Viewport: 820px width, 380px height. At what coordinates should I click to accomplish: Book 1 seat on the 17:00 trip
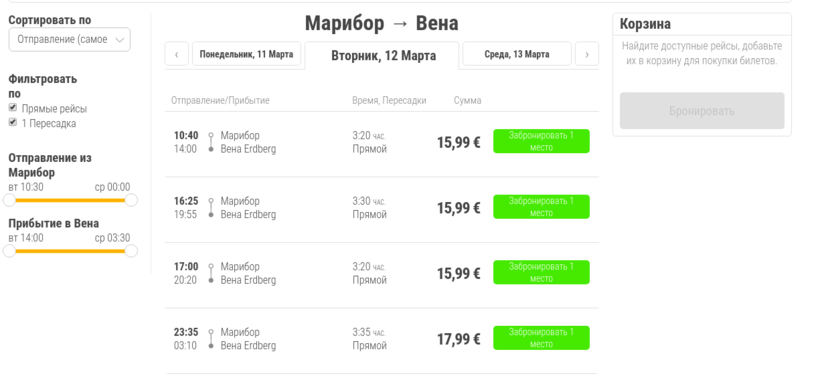[541, 272]
